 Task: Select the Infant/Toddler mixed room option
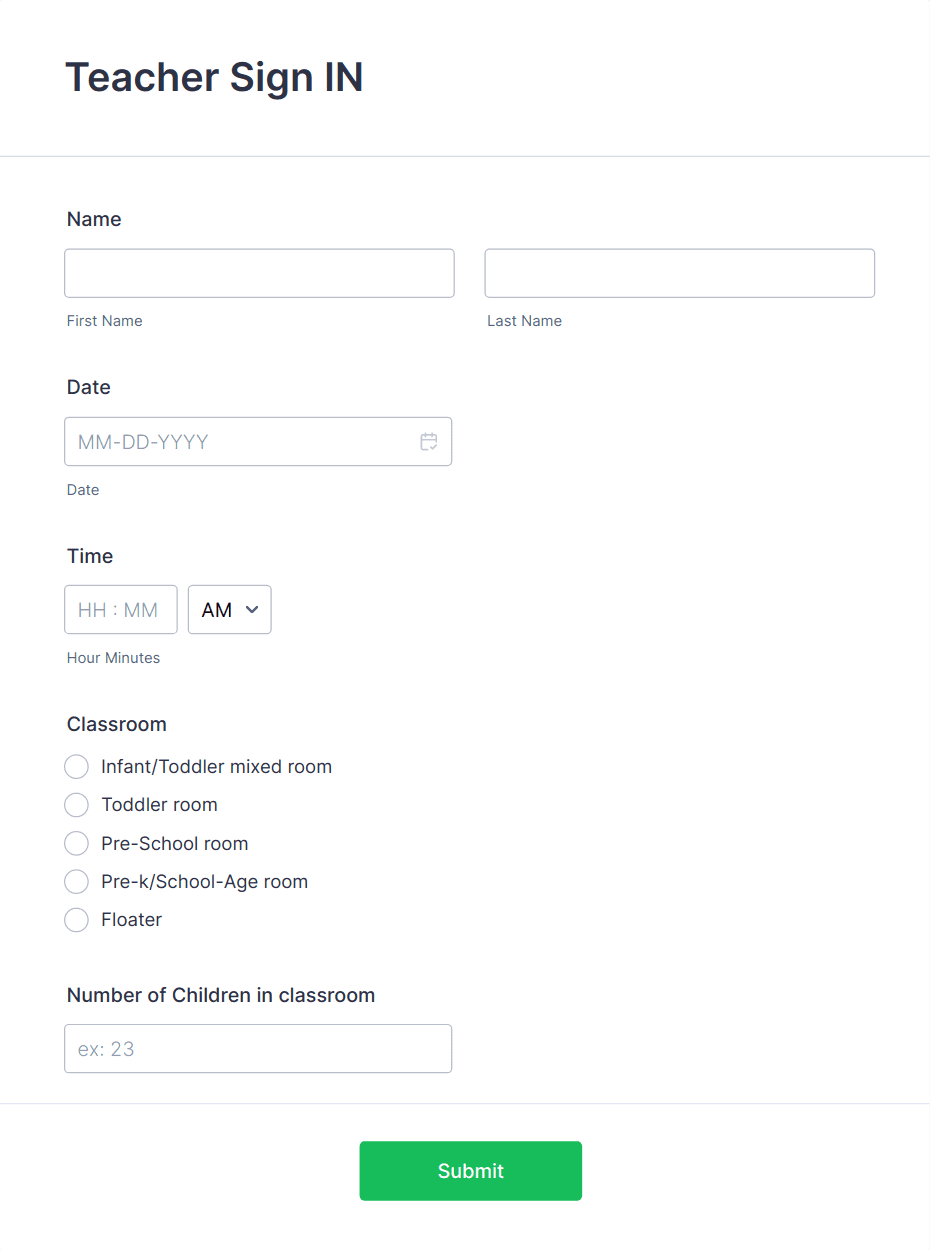point(76,766)
